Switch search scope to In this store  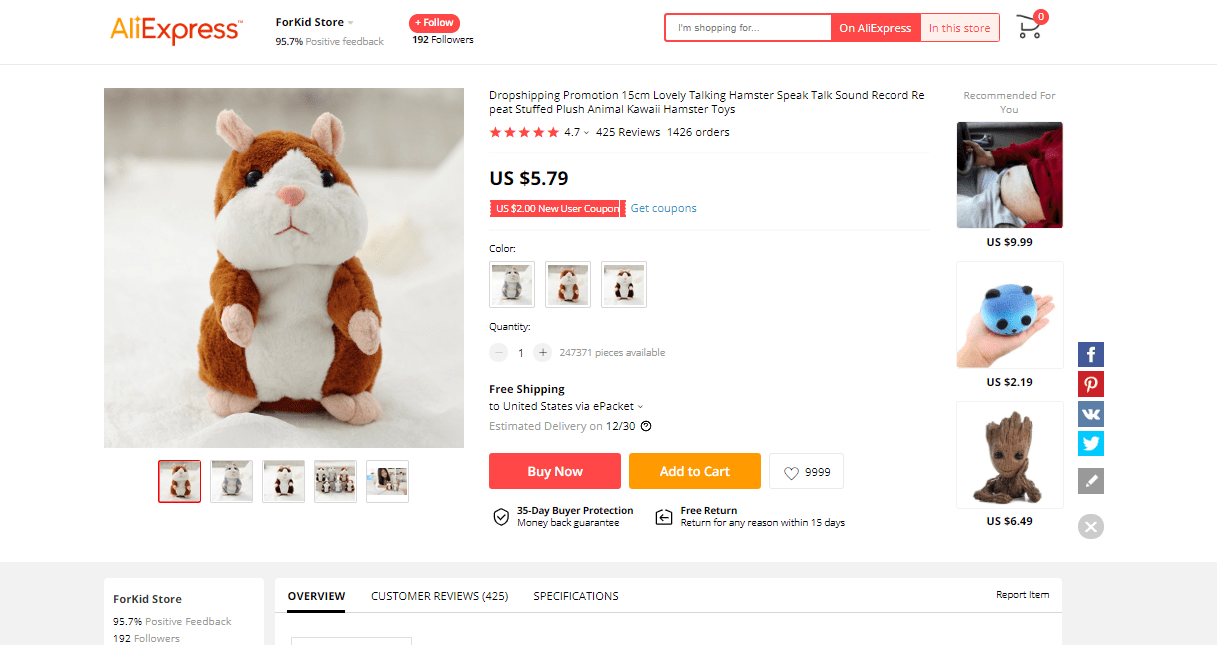click(x=959, y=27)
